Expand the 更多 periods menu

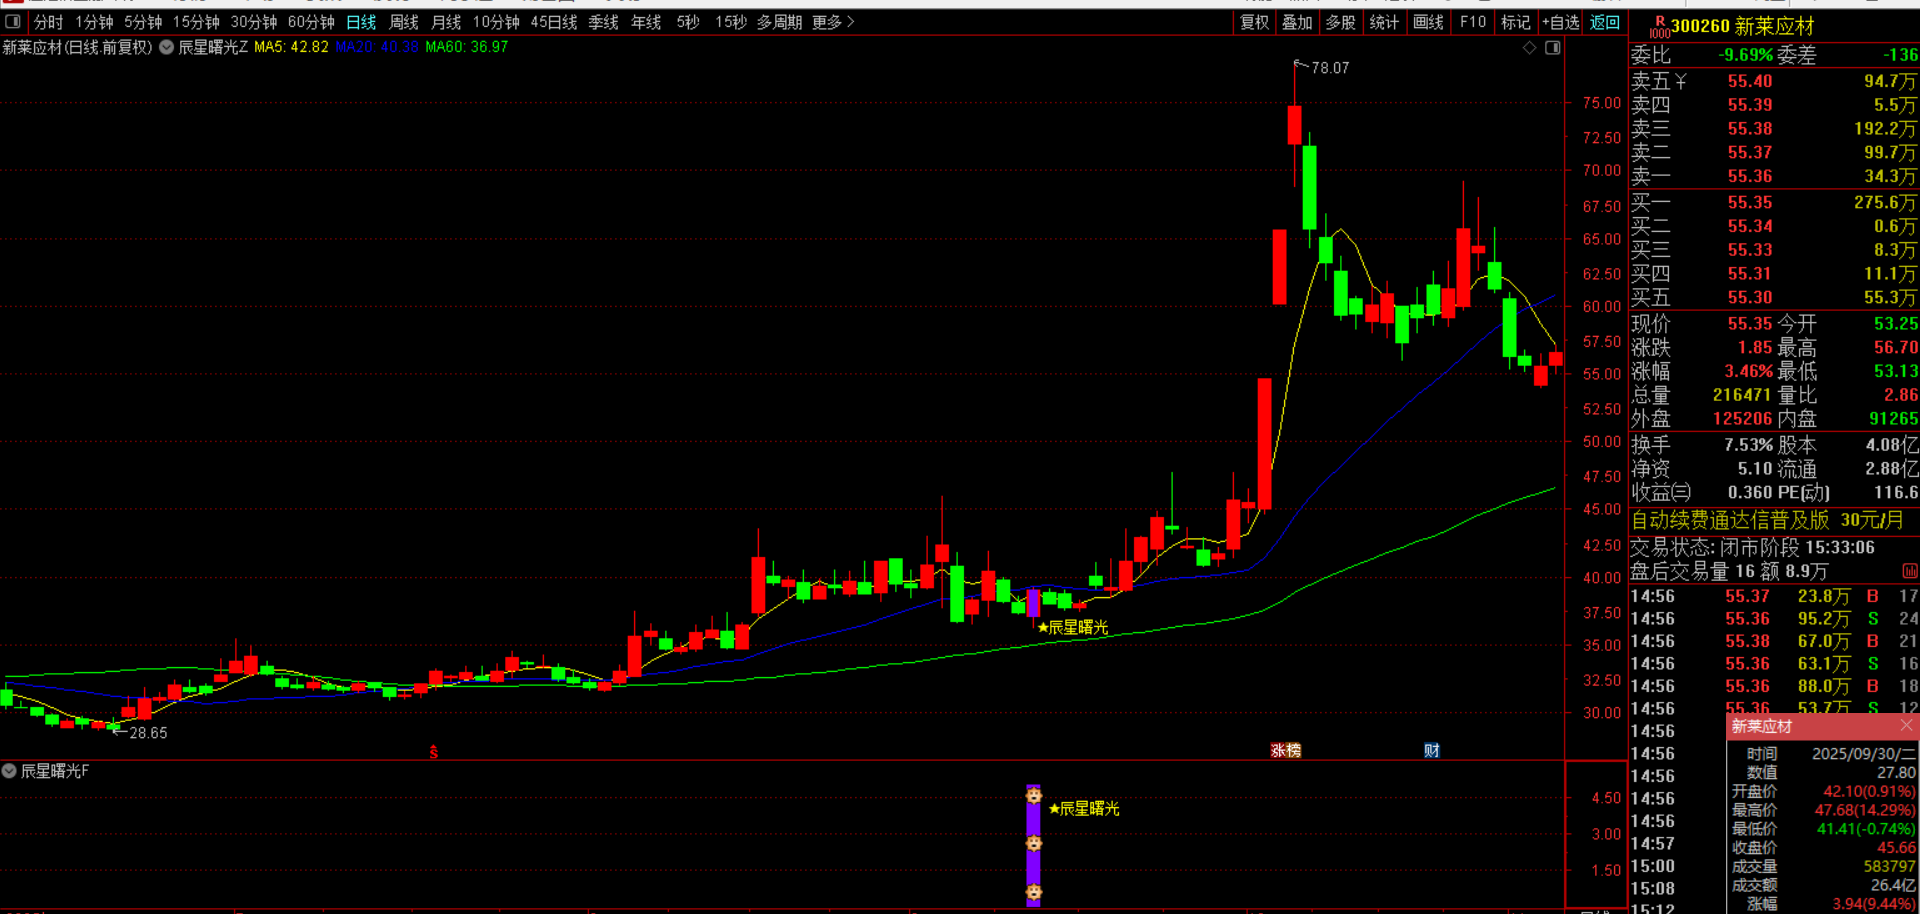click(x=833, y=22)
